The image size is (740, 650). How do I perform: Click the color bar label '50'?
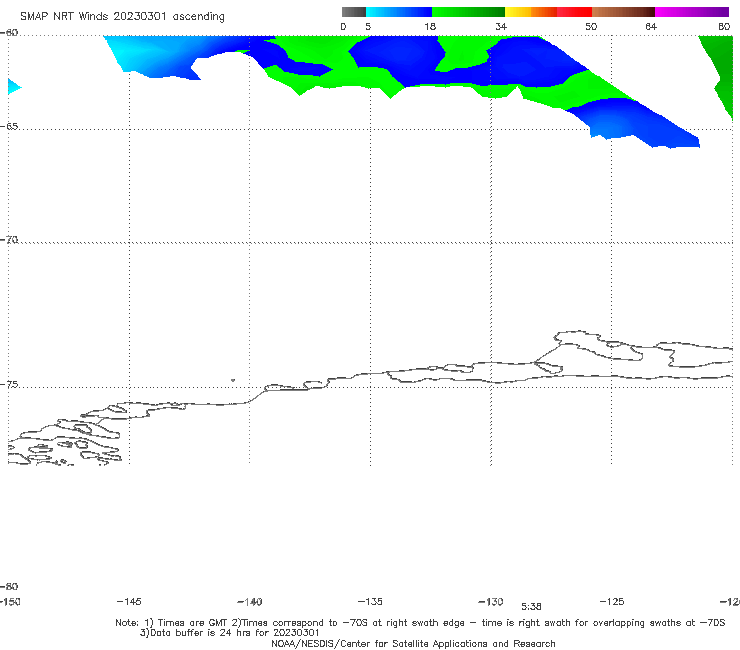591,26
